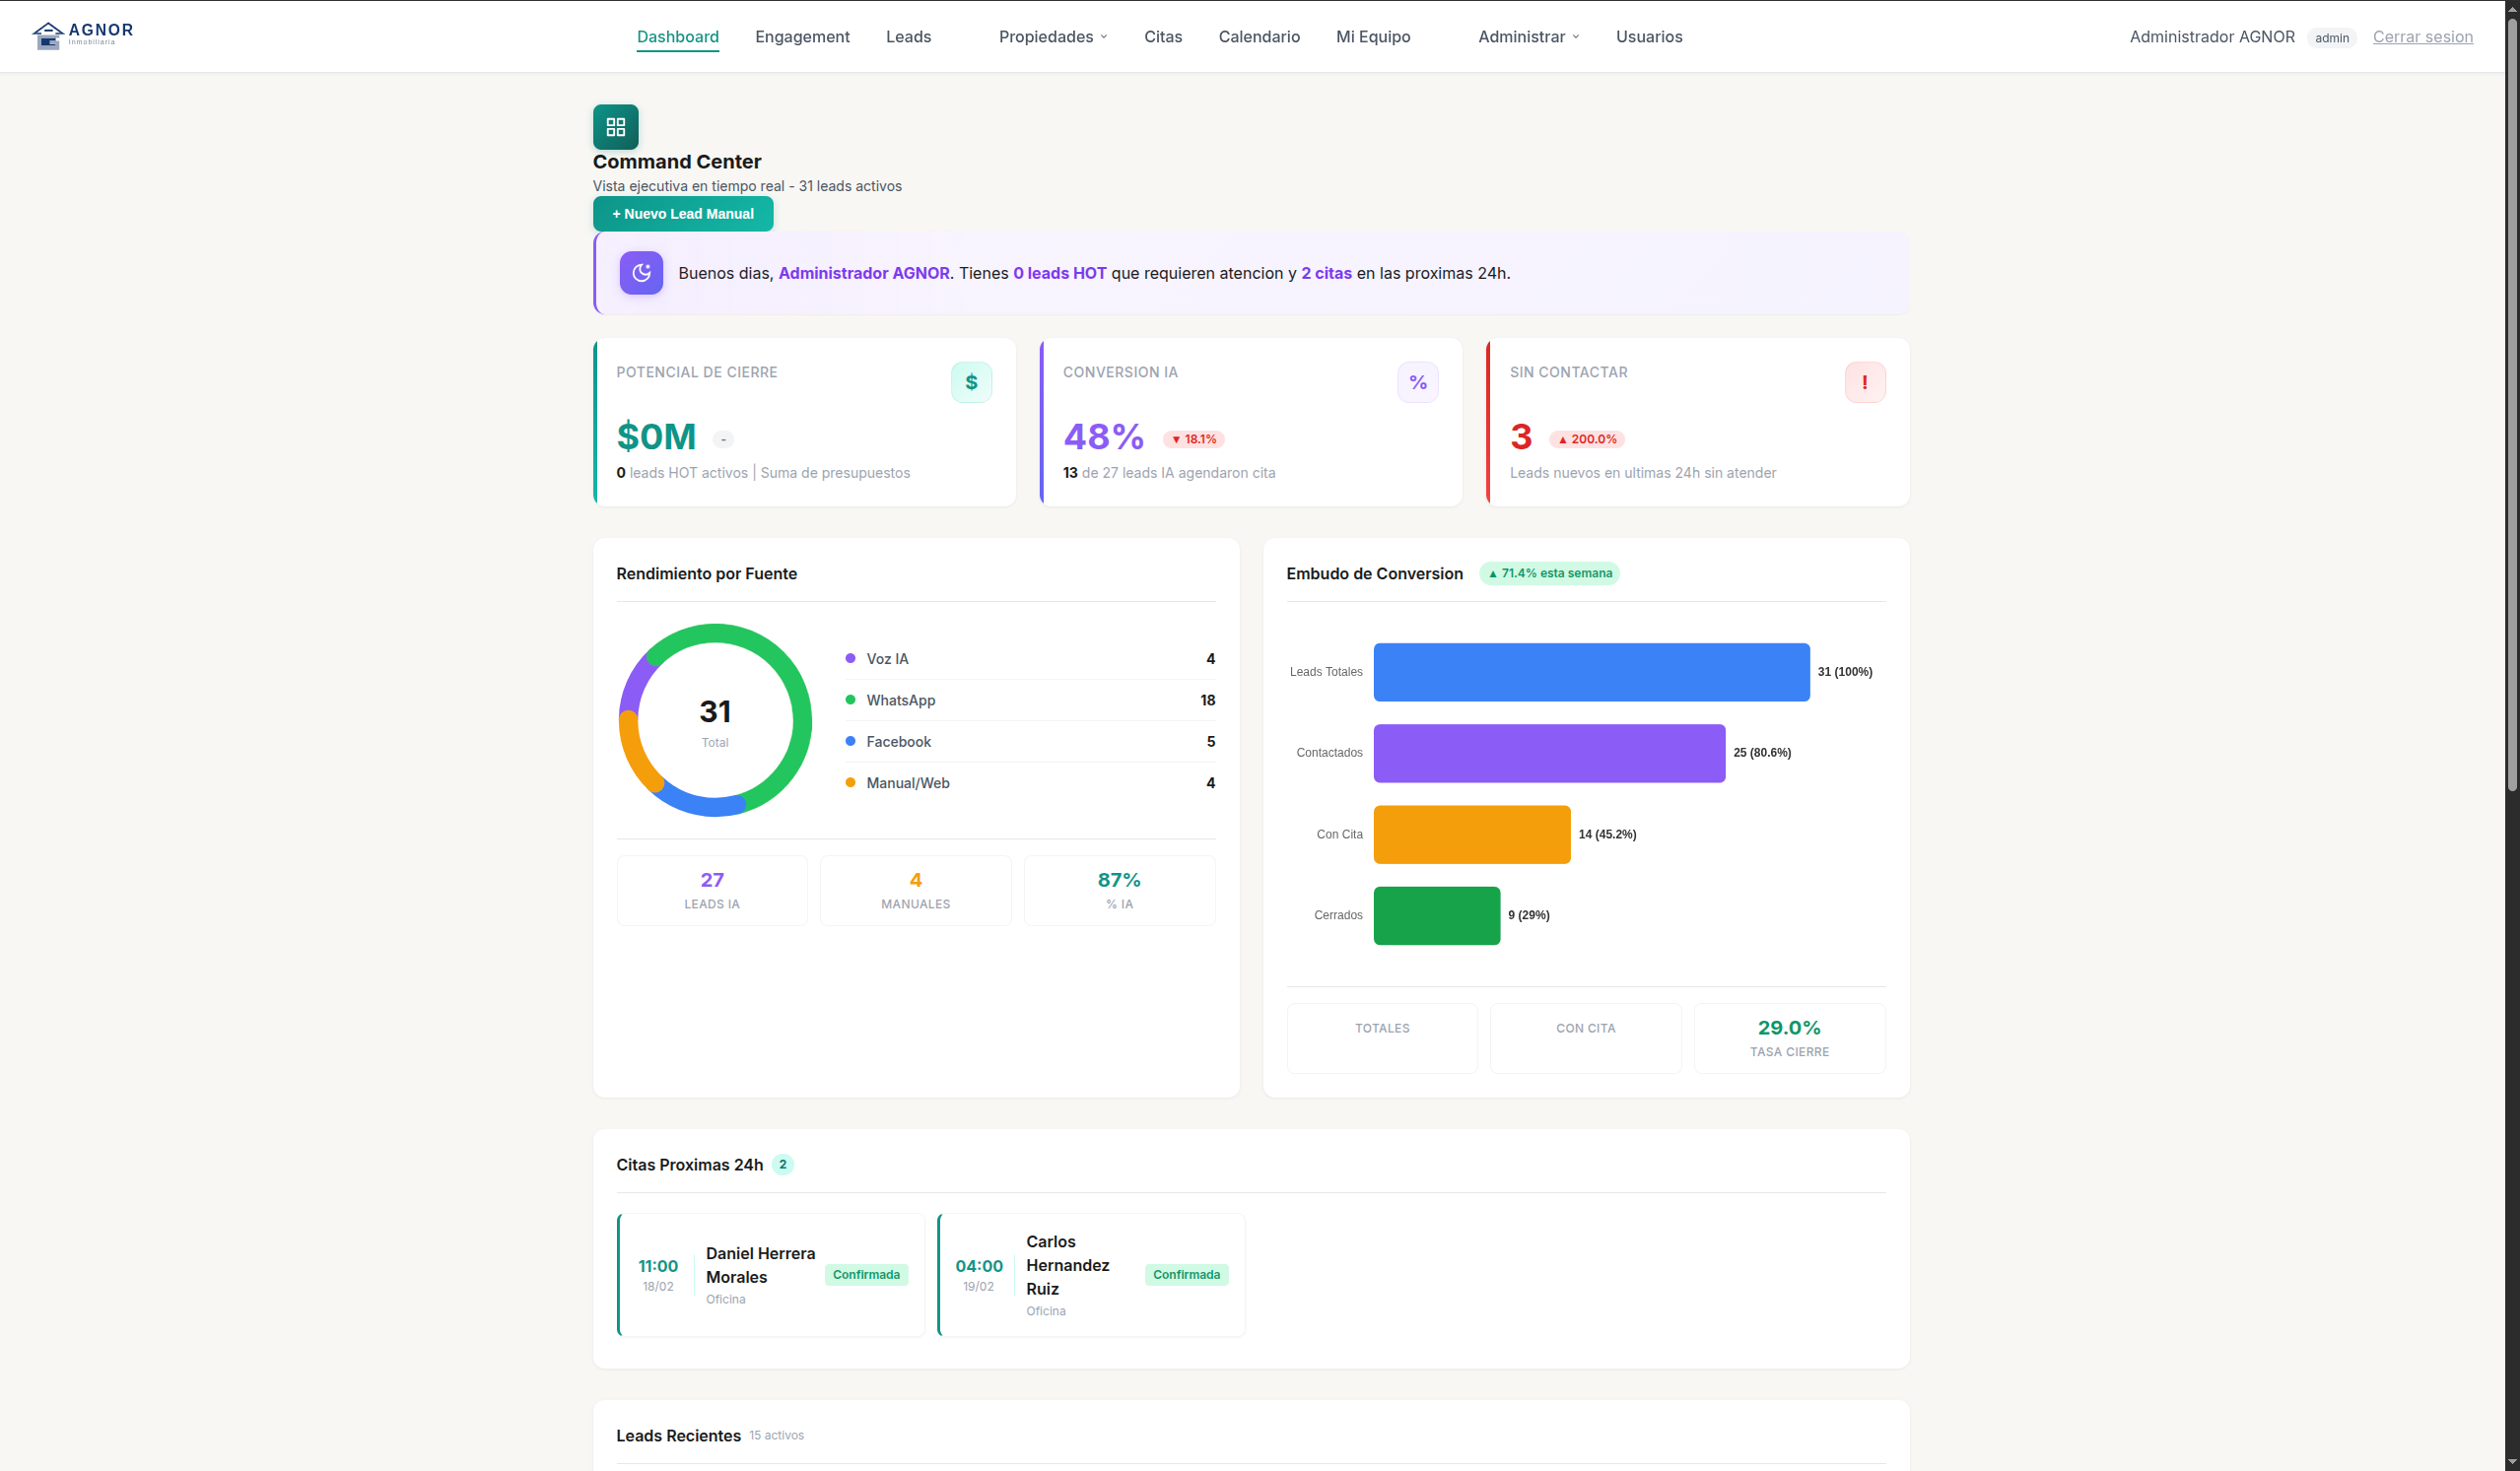Click the Leads Recientes heading
The image size is (2520, 1471).
coord(678,1435)
